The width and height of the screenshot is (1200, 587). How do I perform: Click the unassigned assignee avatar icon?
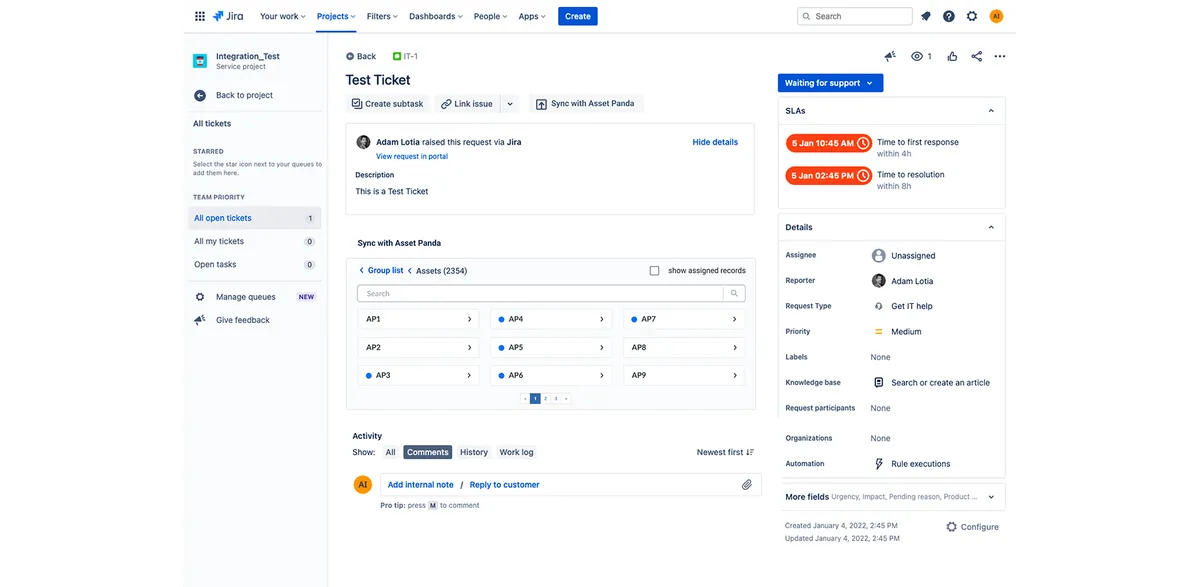coord(879,255)
